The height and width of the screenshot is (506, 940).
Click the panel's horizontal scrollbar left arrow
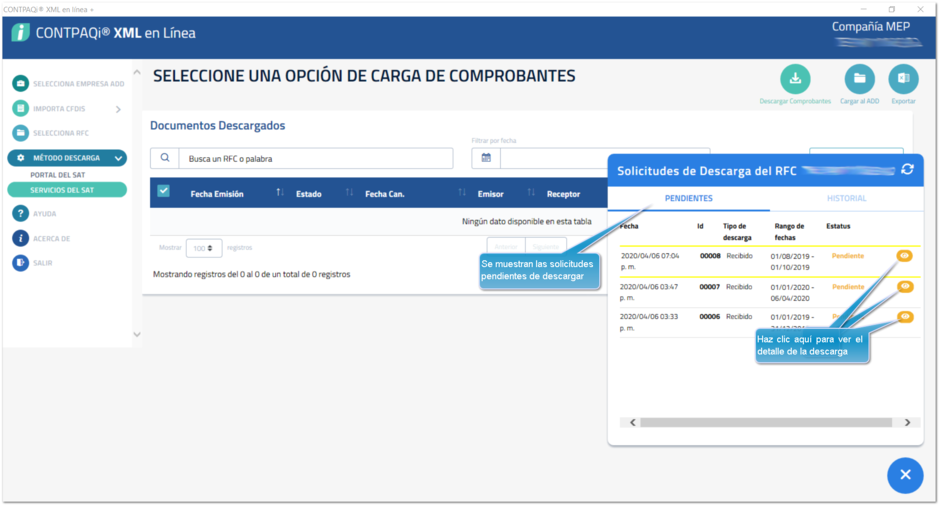pos(632,423)
